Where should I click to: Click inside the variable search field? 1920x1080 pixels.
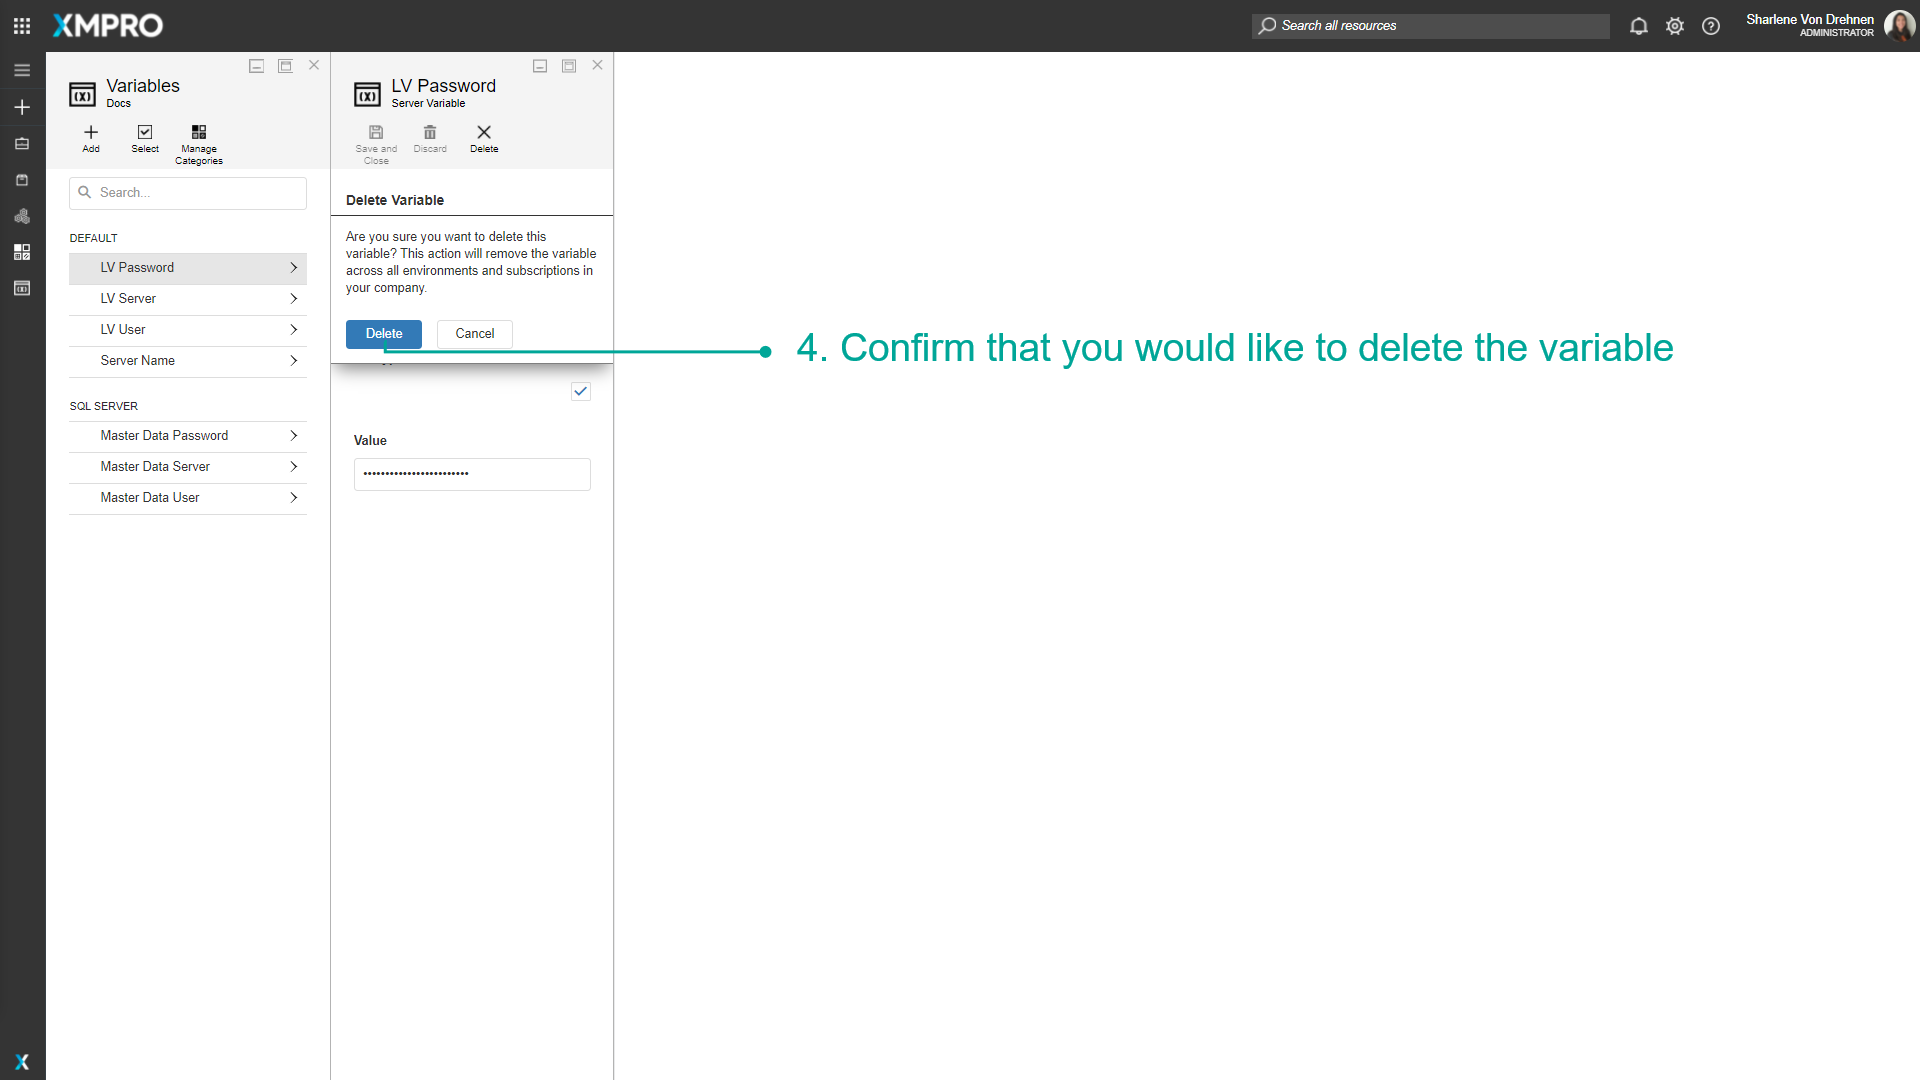tap(187, 192)
